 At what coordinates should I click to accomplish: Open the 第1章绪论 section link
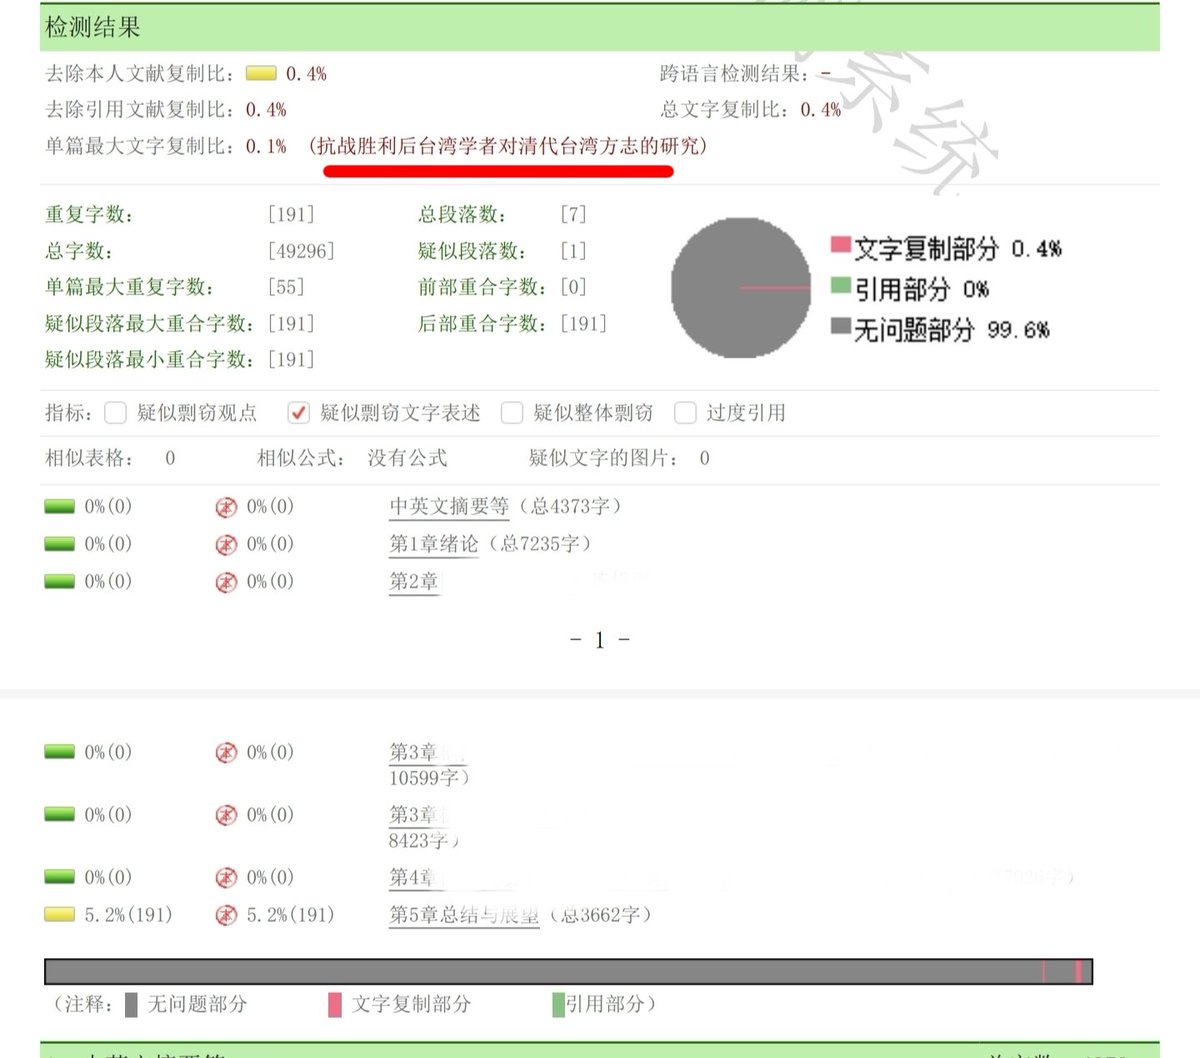(434, 544)
